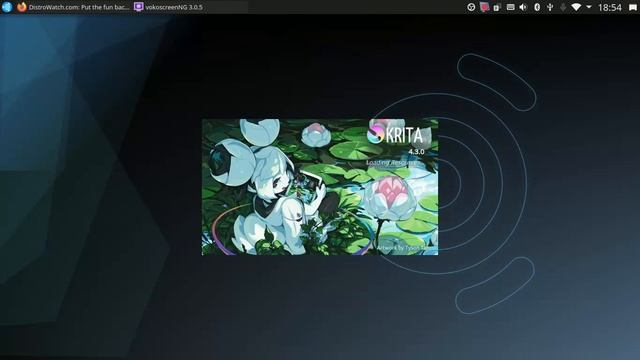Open the Wi-Fi network tray icon
640x360 pixels.
pos(576,7)
